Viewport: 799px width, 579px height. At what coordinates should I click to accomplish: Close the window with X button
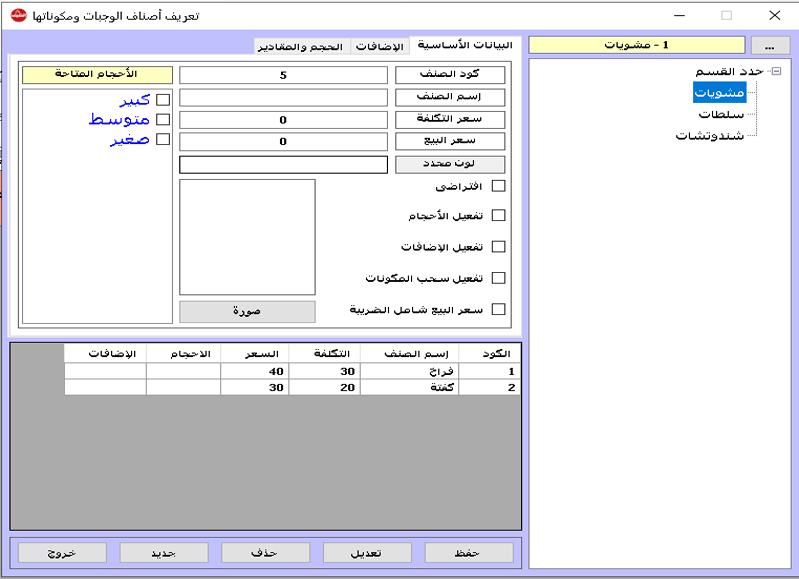click(775, 15)
